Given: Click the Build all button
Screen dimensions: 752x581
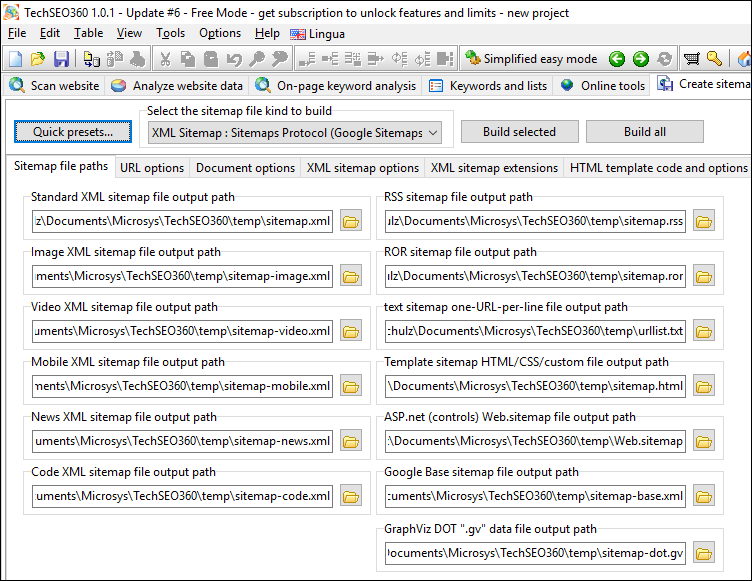Looking at the screenshot, I should [644, 132].
